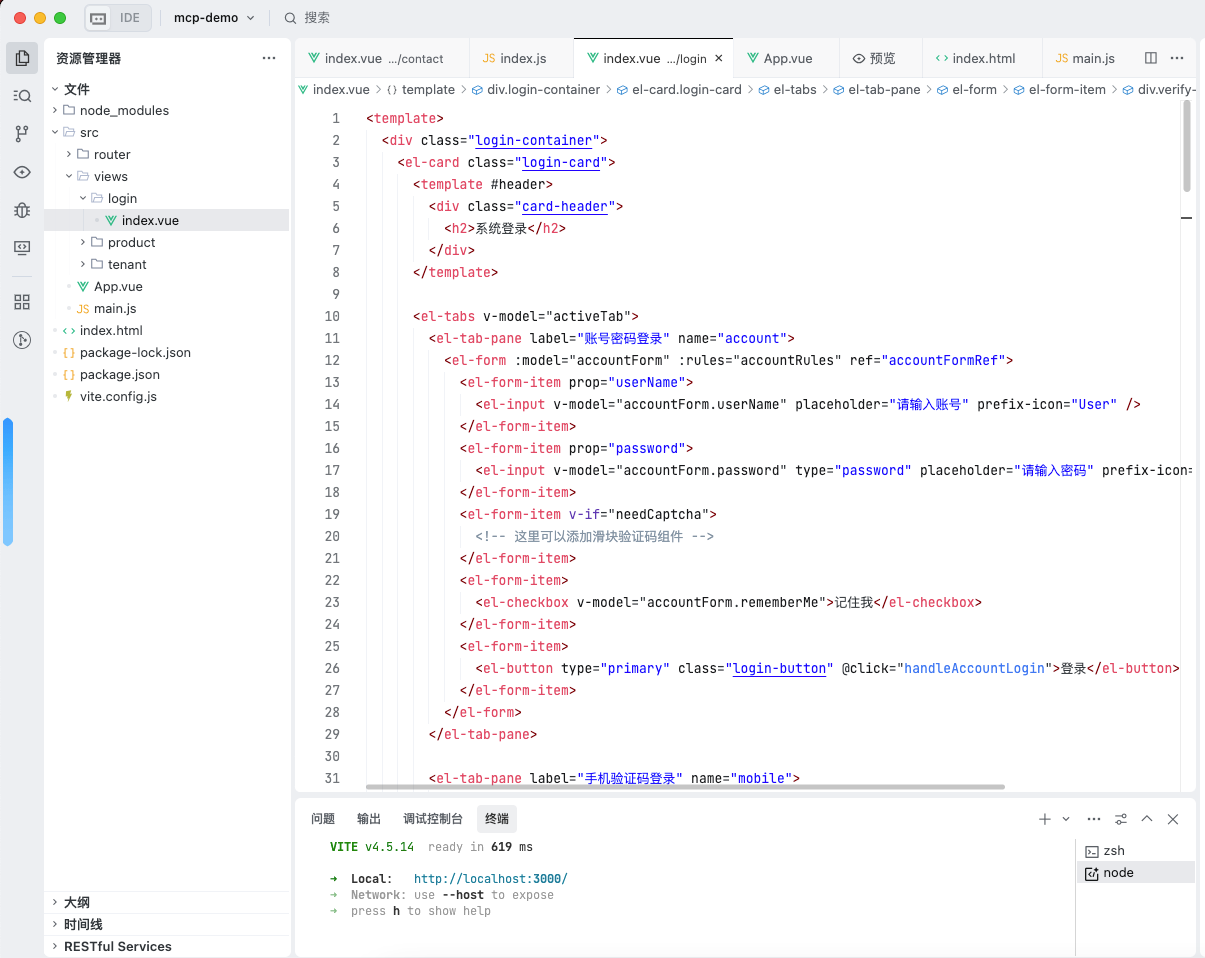Open the Search view in the activity bar
Image resolution: width=1205 pixels, height=958 pixels.
tap(22, 96)
